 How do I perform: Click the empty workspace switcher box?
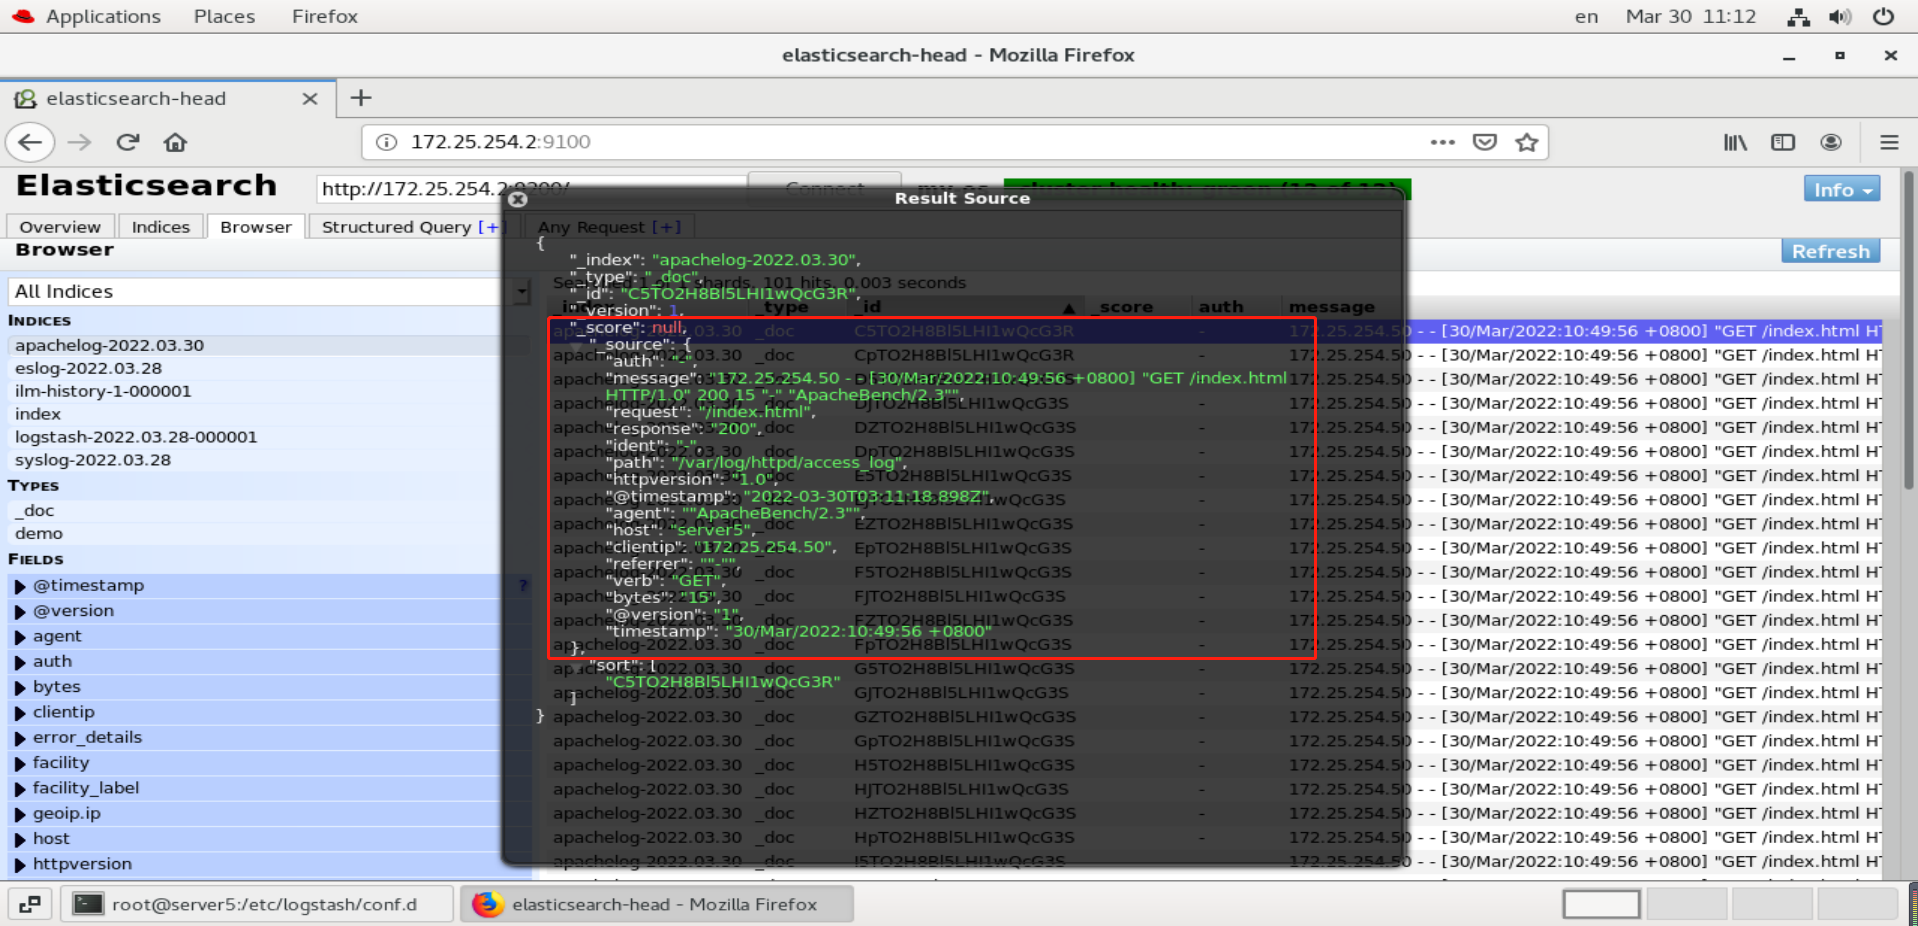coord(1601,904)
